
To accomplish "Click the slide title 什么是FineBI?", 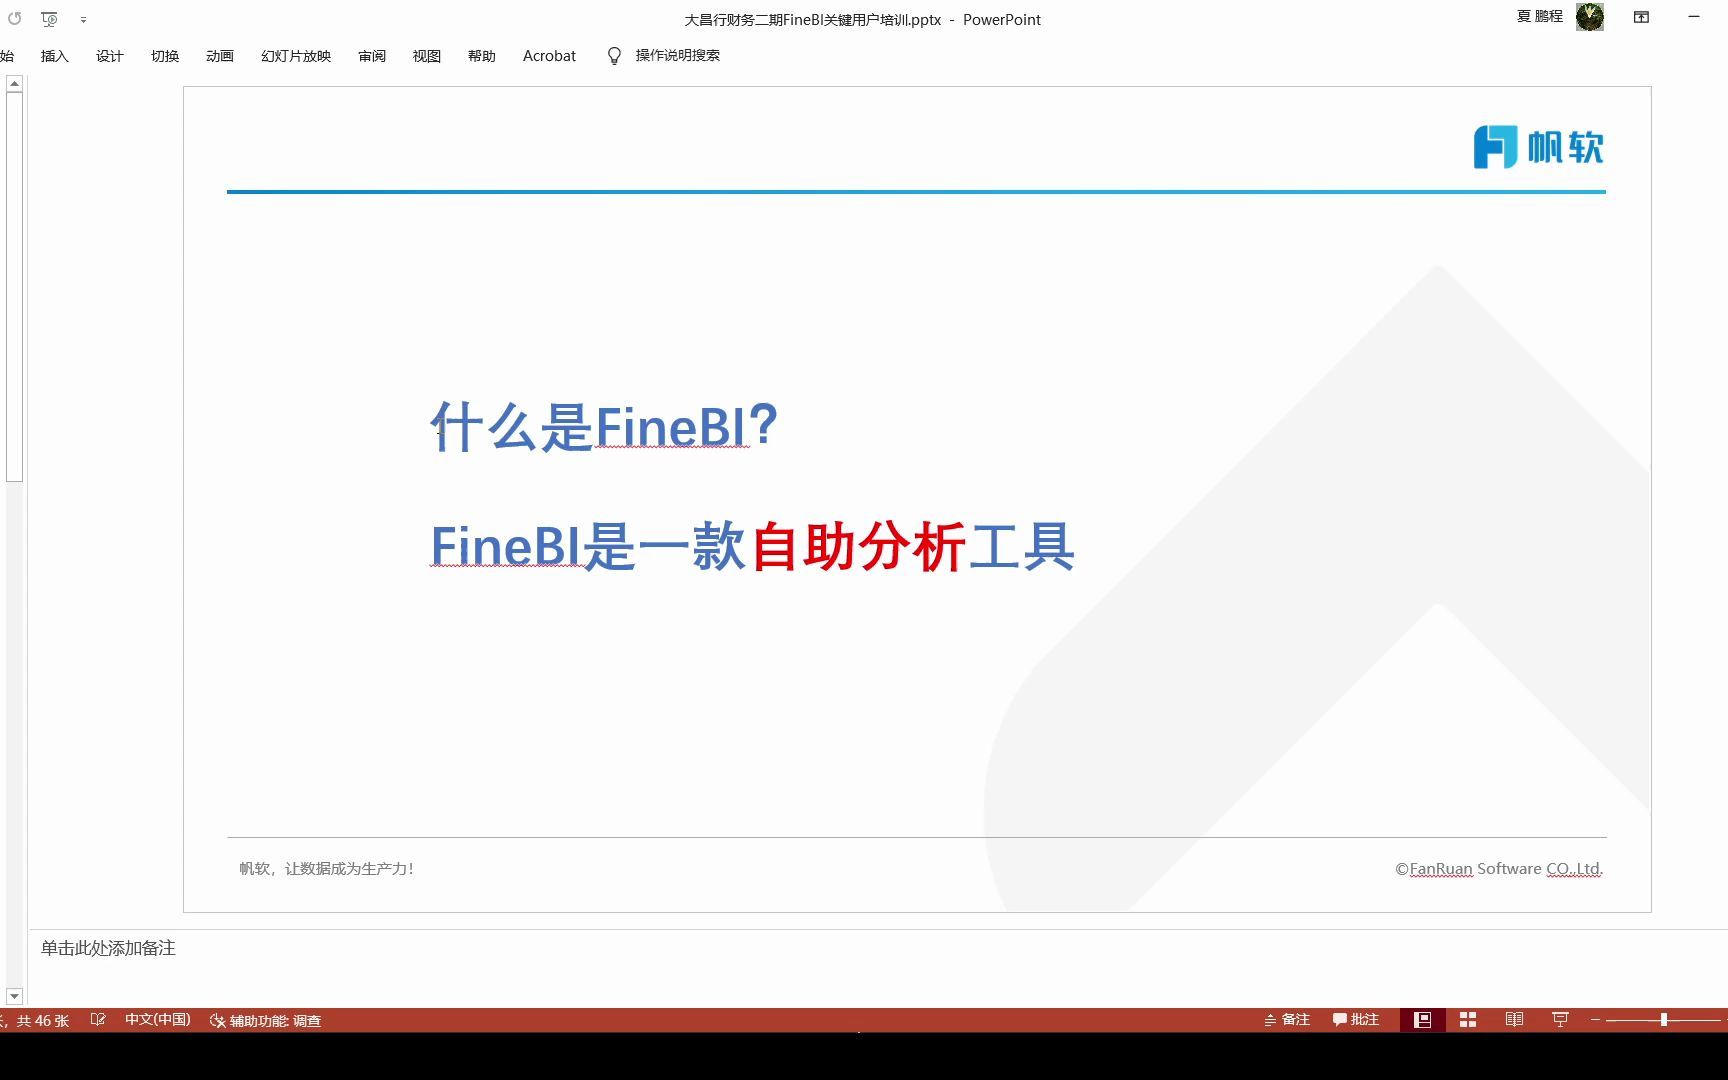I will [604, 426].
